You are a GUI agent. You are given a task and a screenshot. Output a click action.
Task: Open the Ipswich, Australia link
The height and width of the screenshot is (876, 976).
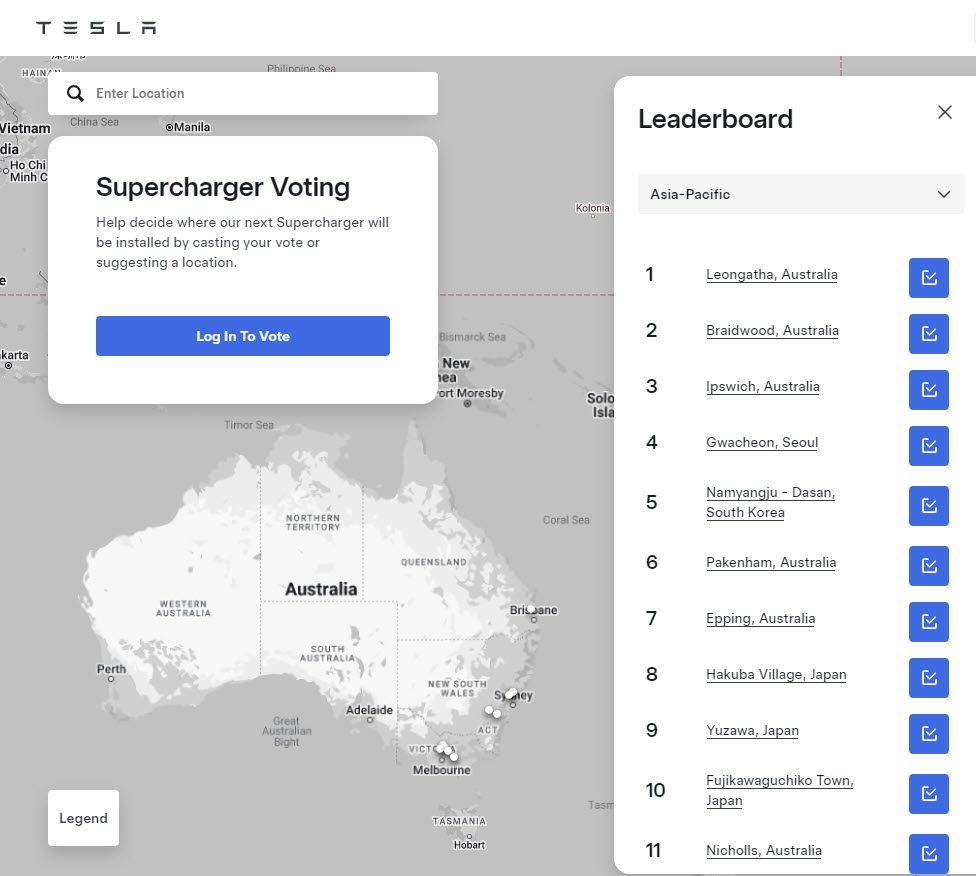tap(762, 387)
